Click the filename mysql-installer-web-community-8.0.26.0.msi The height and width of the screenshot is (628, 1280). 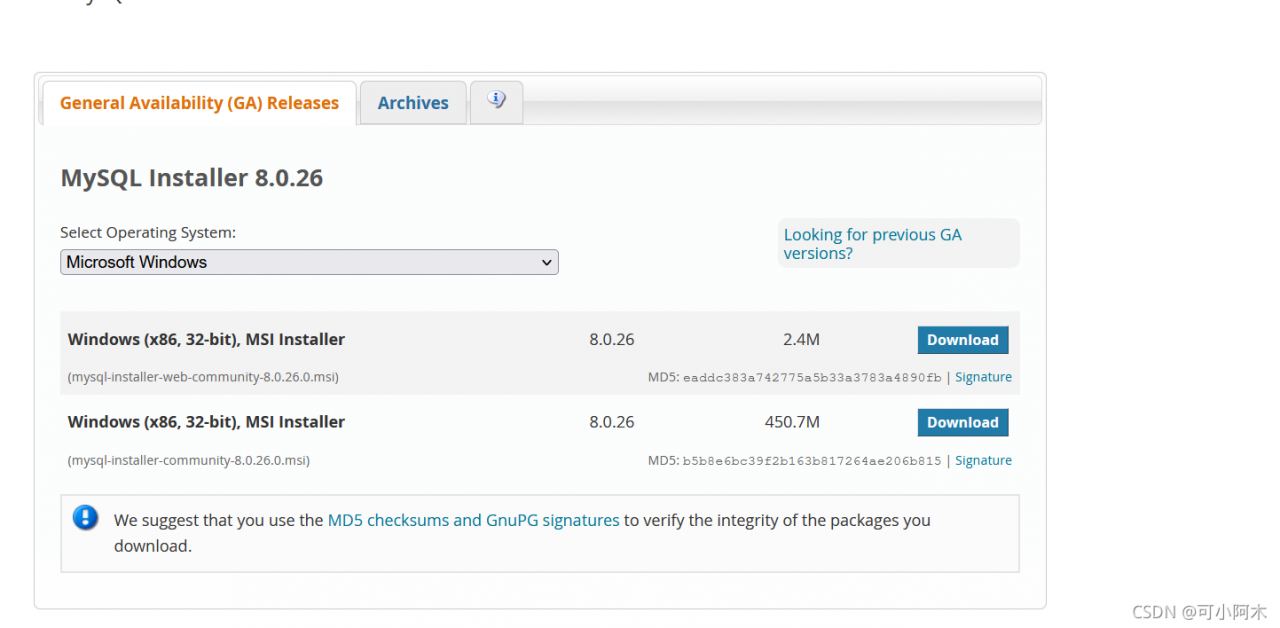203,378
